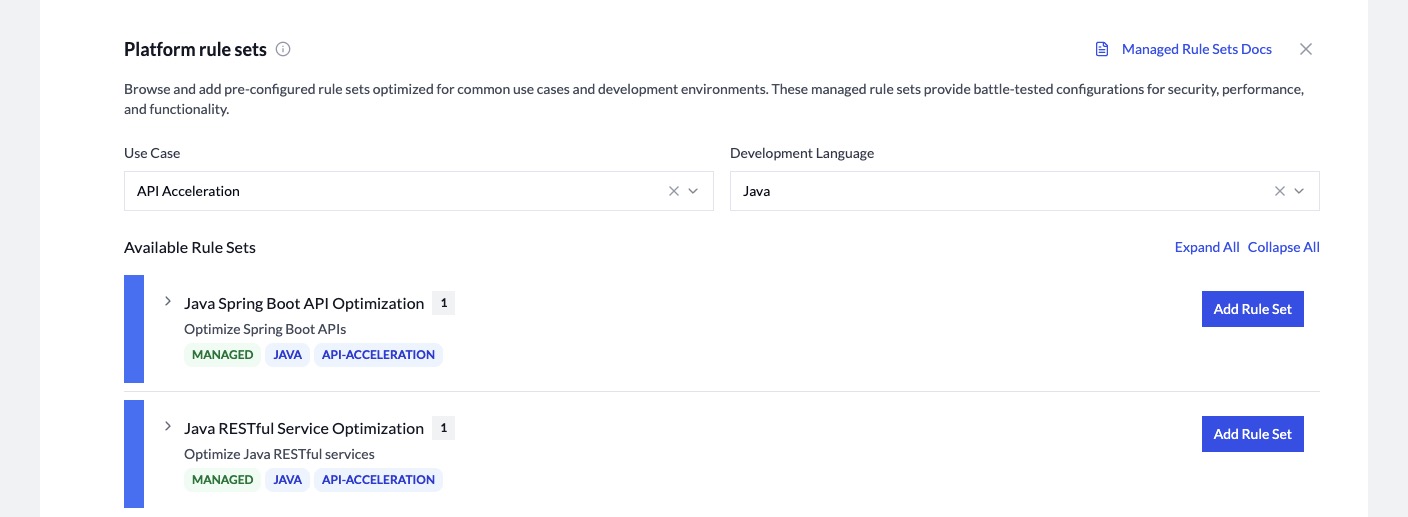Click the Use Case field showing API Acceleration

pyautogui.click(x=419, y=191)
